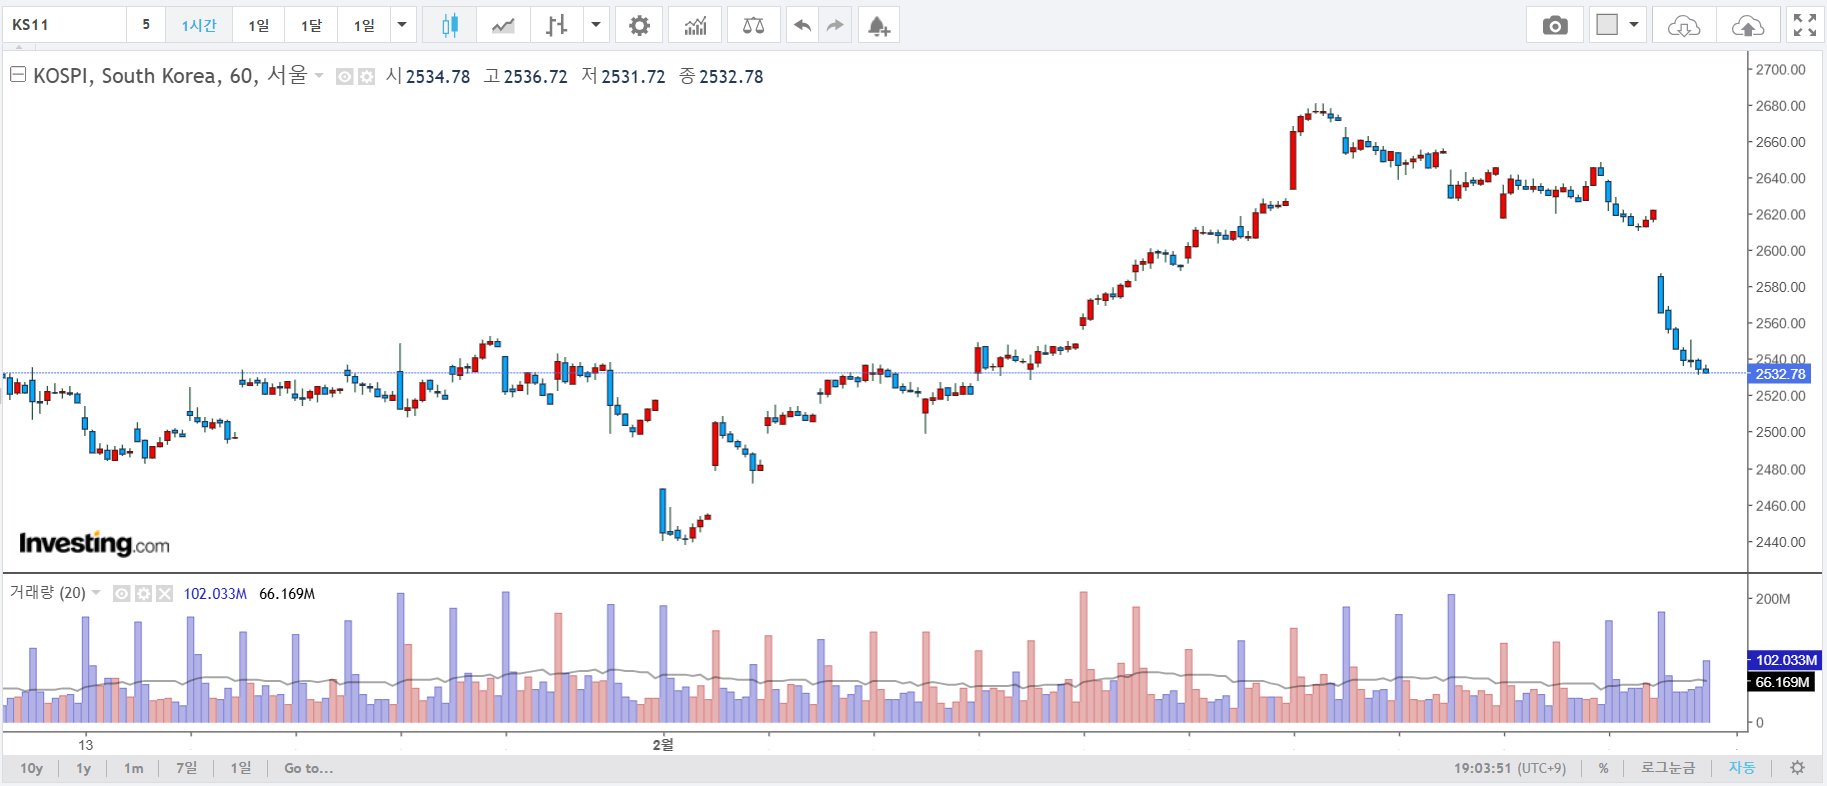This screenshot has width=1827, height=786.
Task: Select the 1시간 hourly interval
Action: pos(199,25)
